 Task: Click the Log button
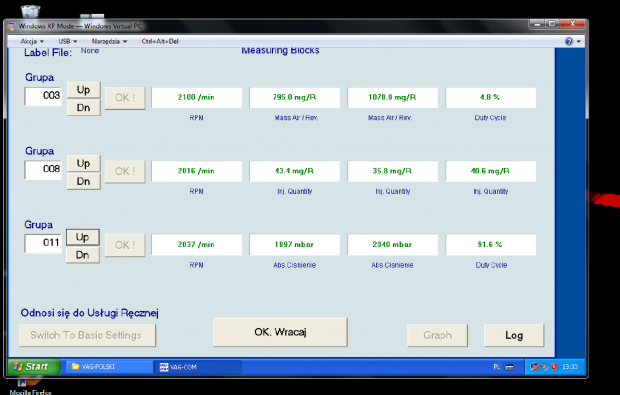[x=514, y=335]
